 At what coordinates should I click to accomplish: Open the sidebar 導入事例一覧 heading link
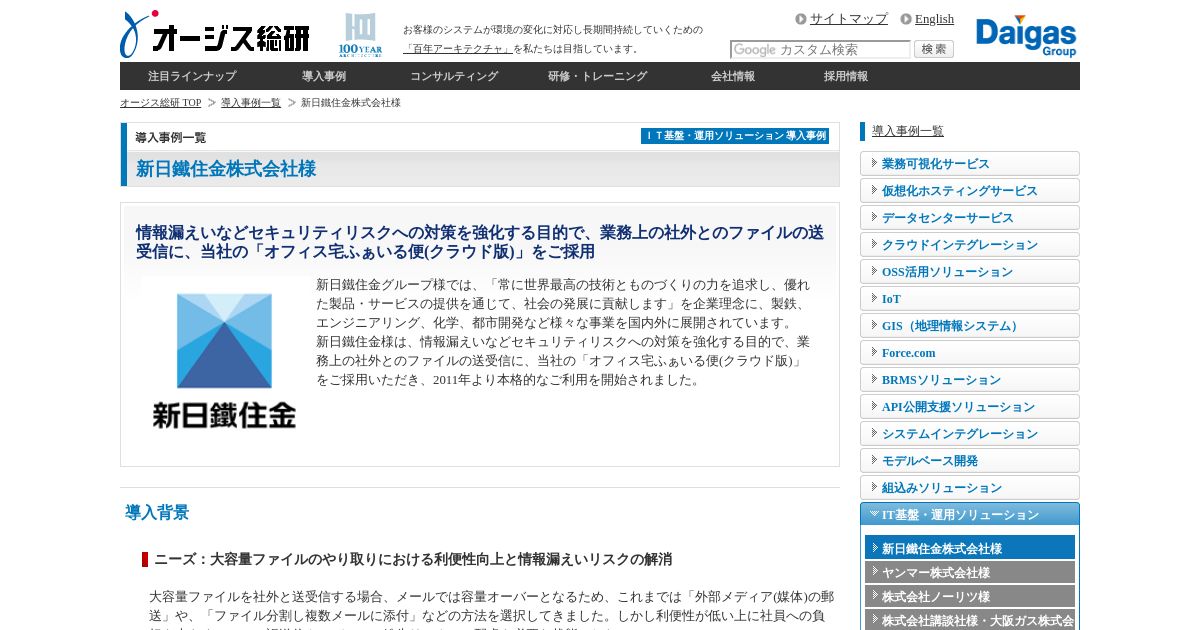(908, 131)
